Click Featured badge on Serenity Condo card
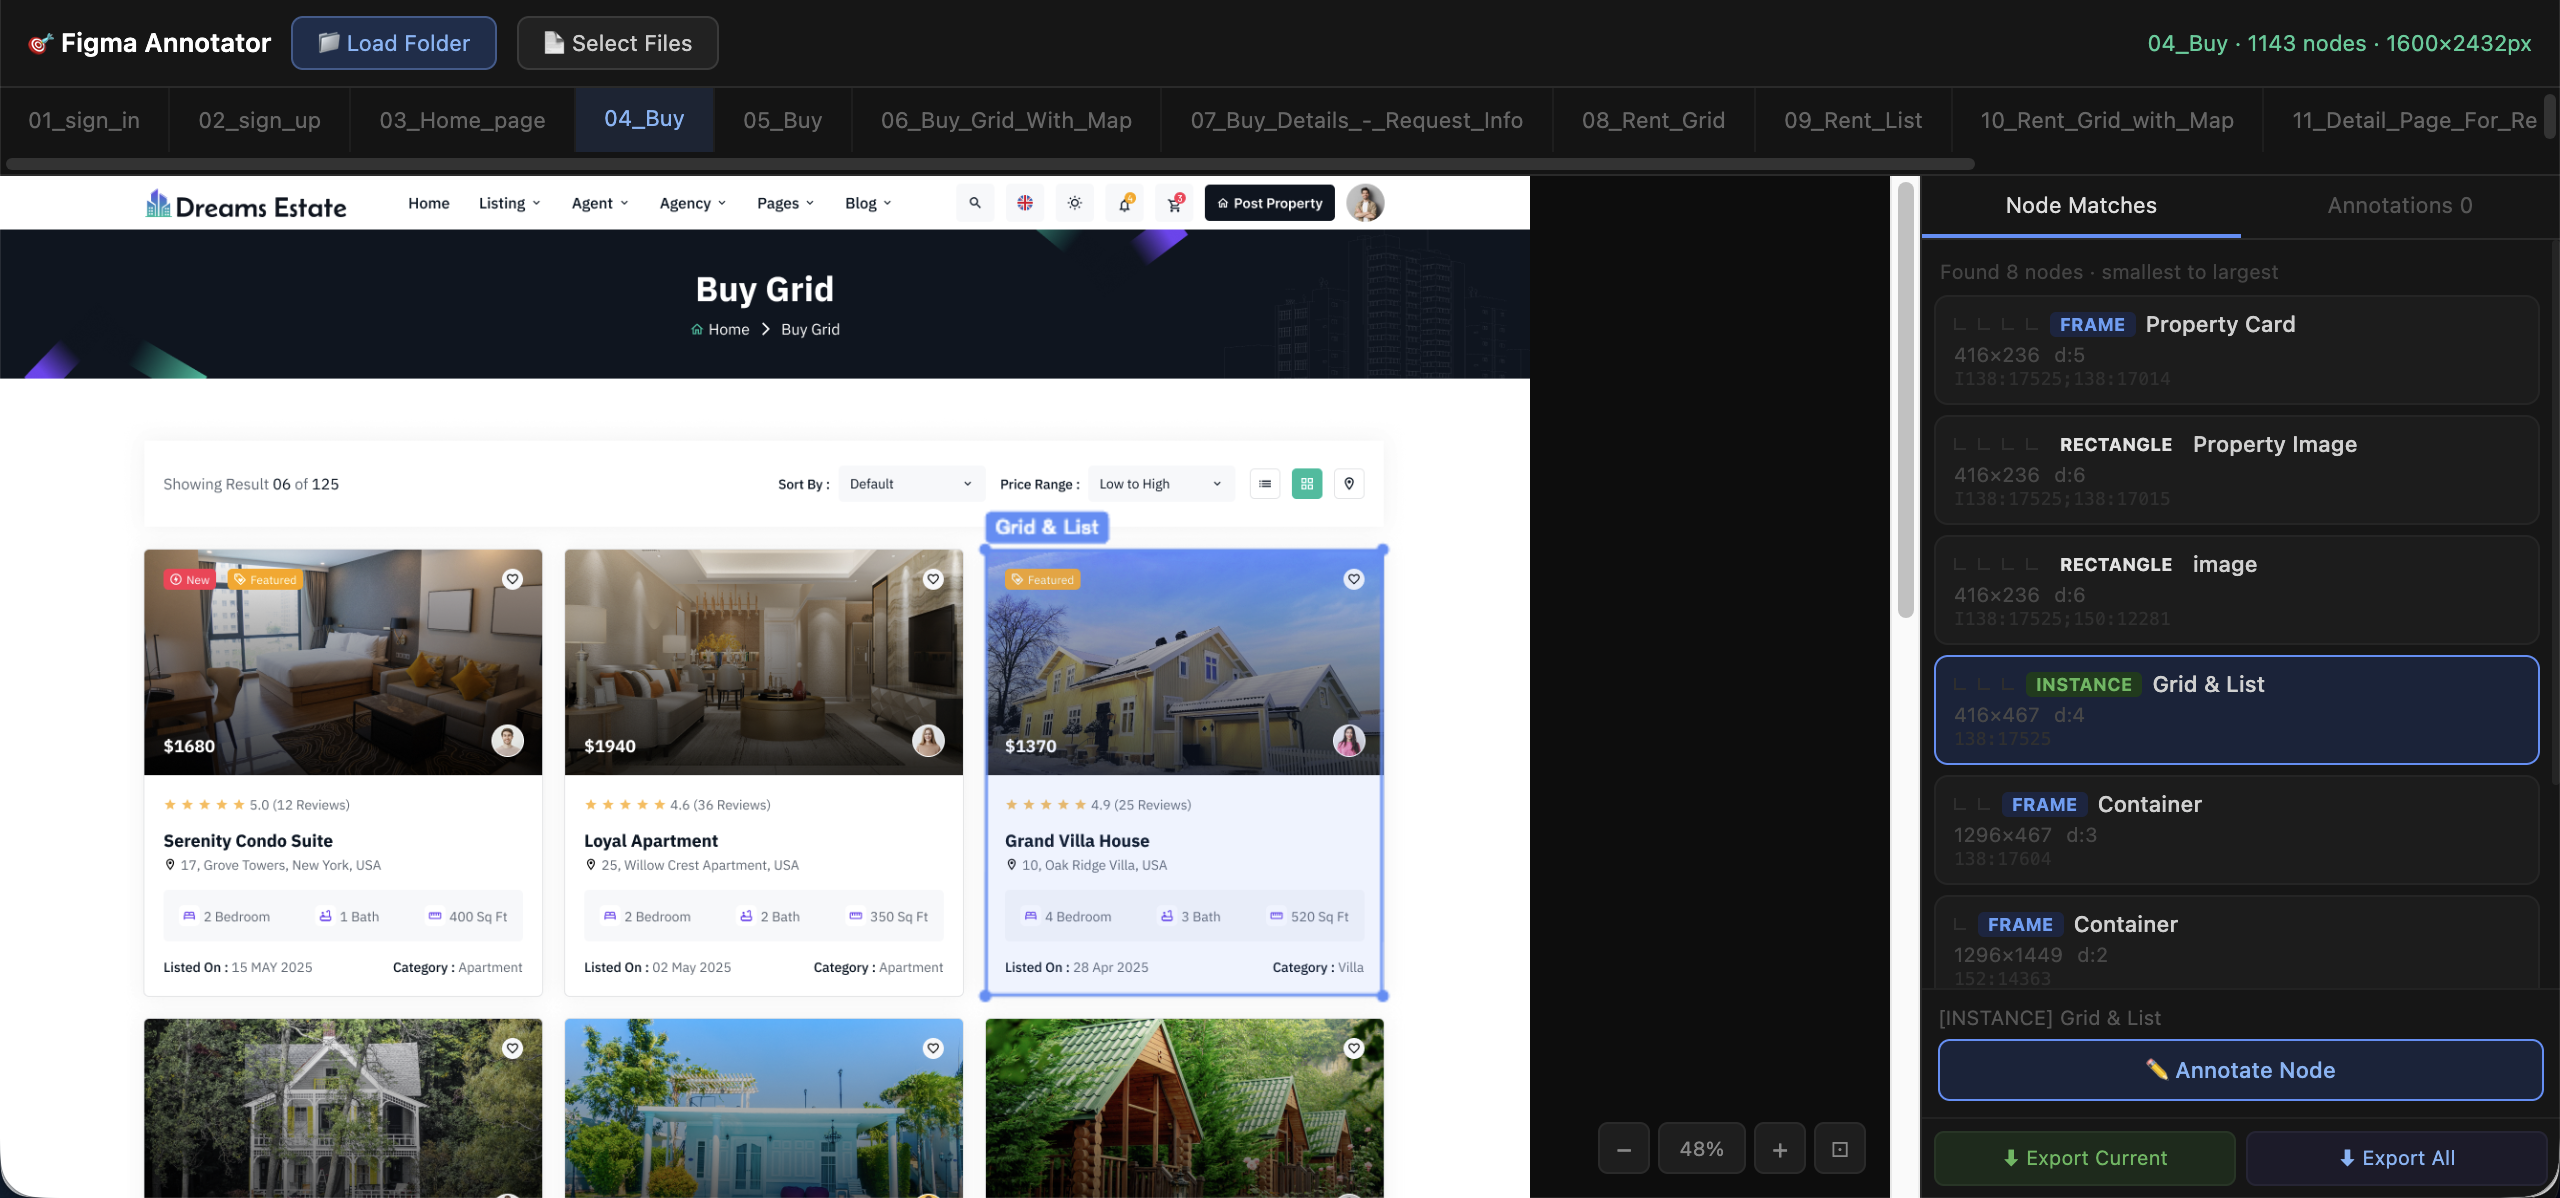2560x1198 pixels. click(x=265, y=580)
